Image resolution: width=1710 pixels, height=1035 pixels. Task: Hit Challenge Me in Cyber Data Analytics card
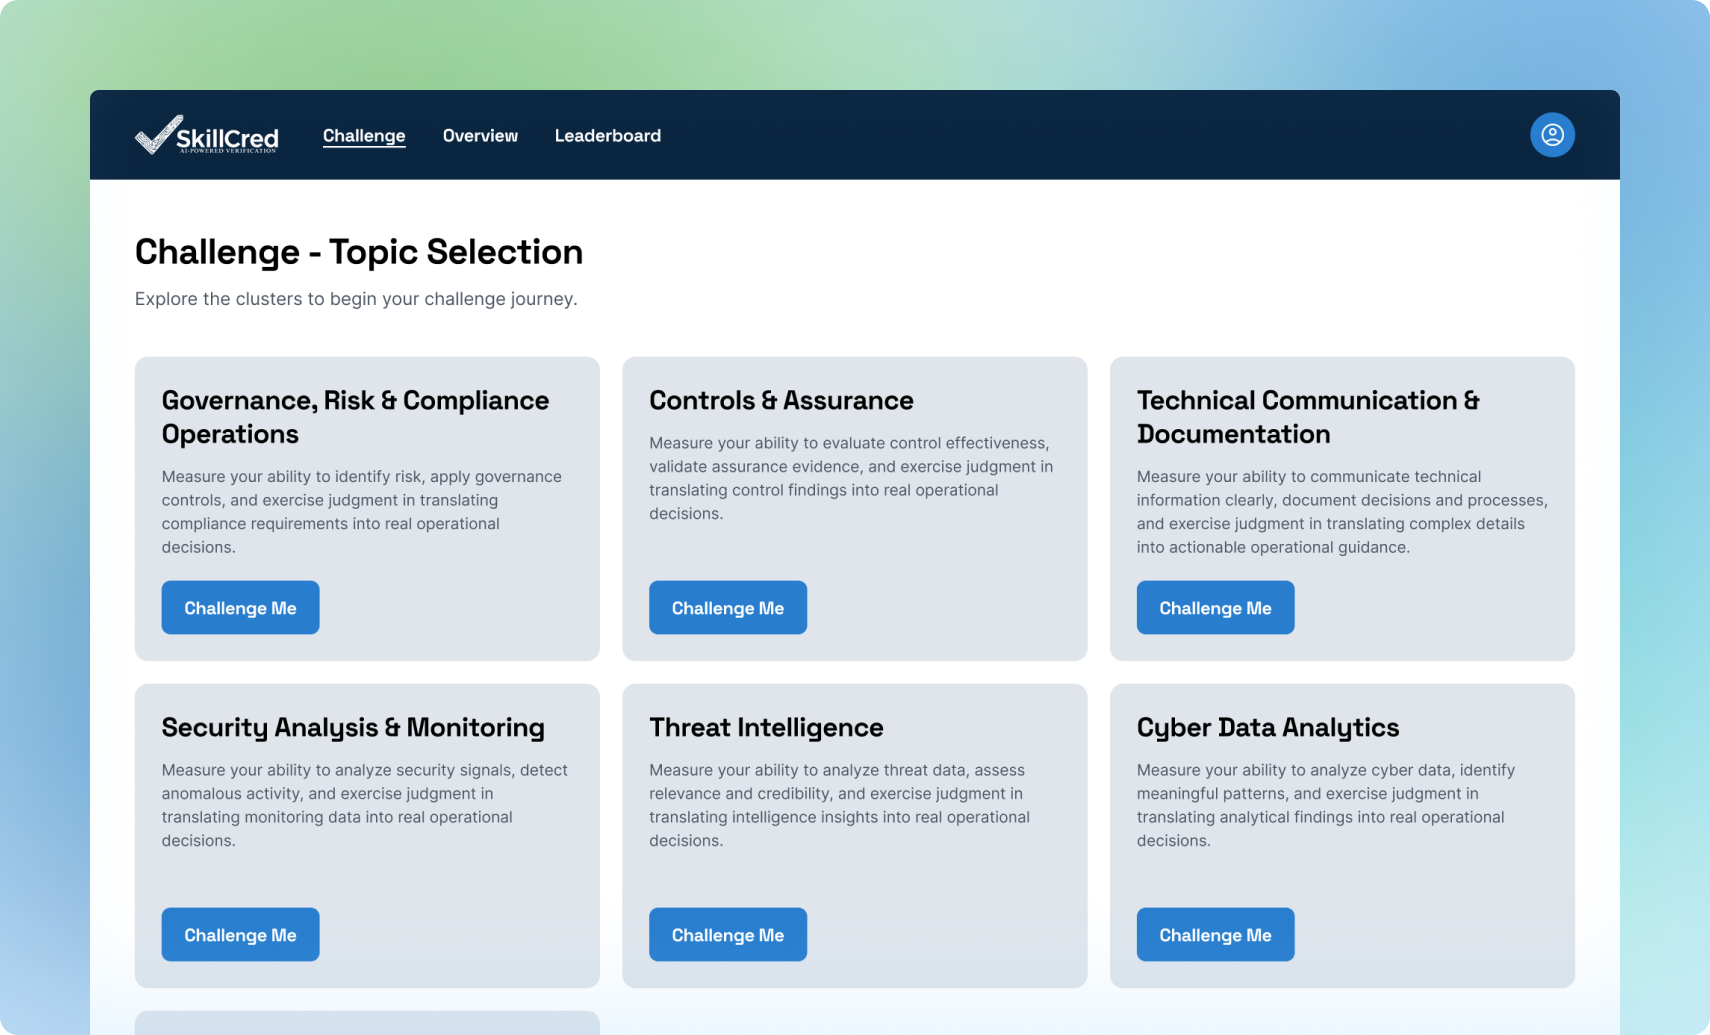click(1215, 935)
